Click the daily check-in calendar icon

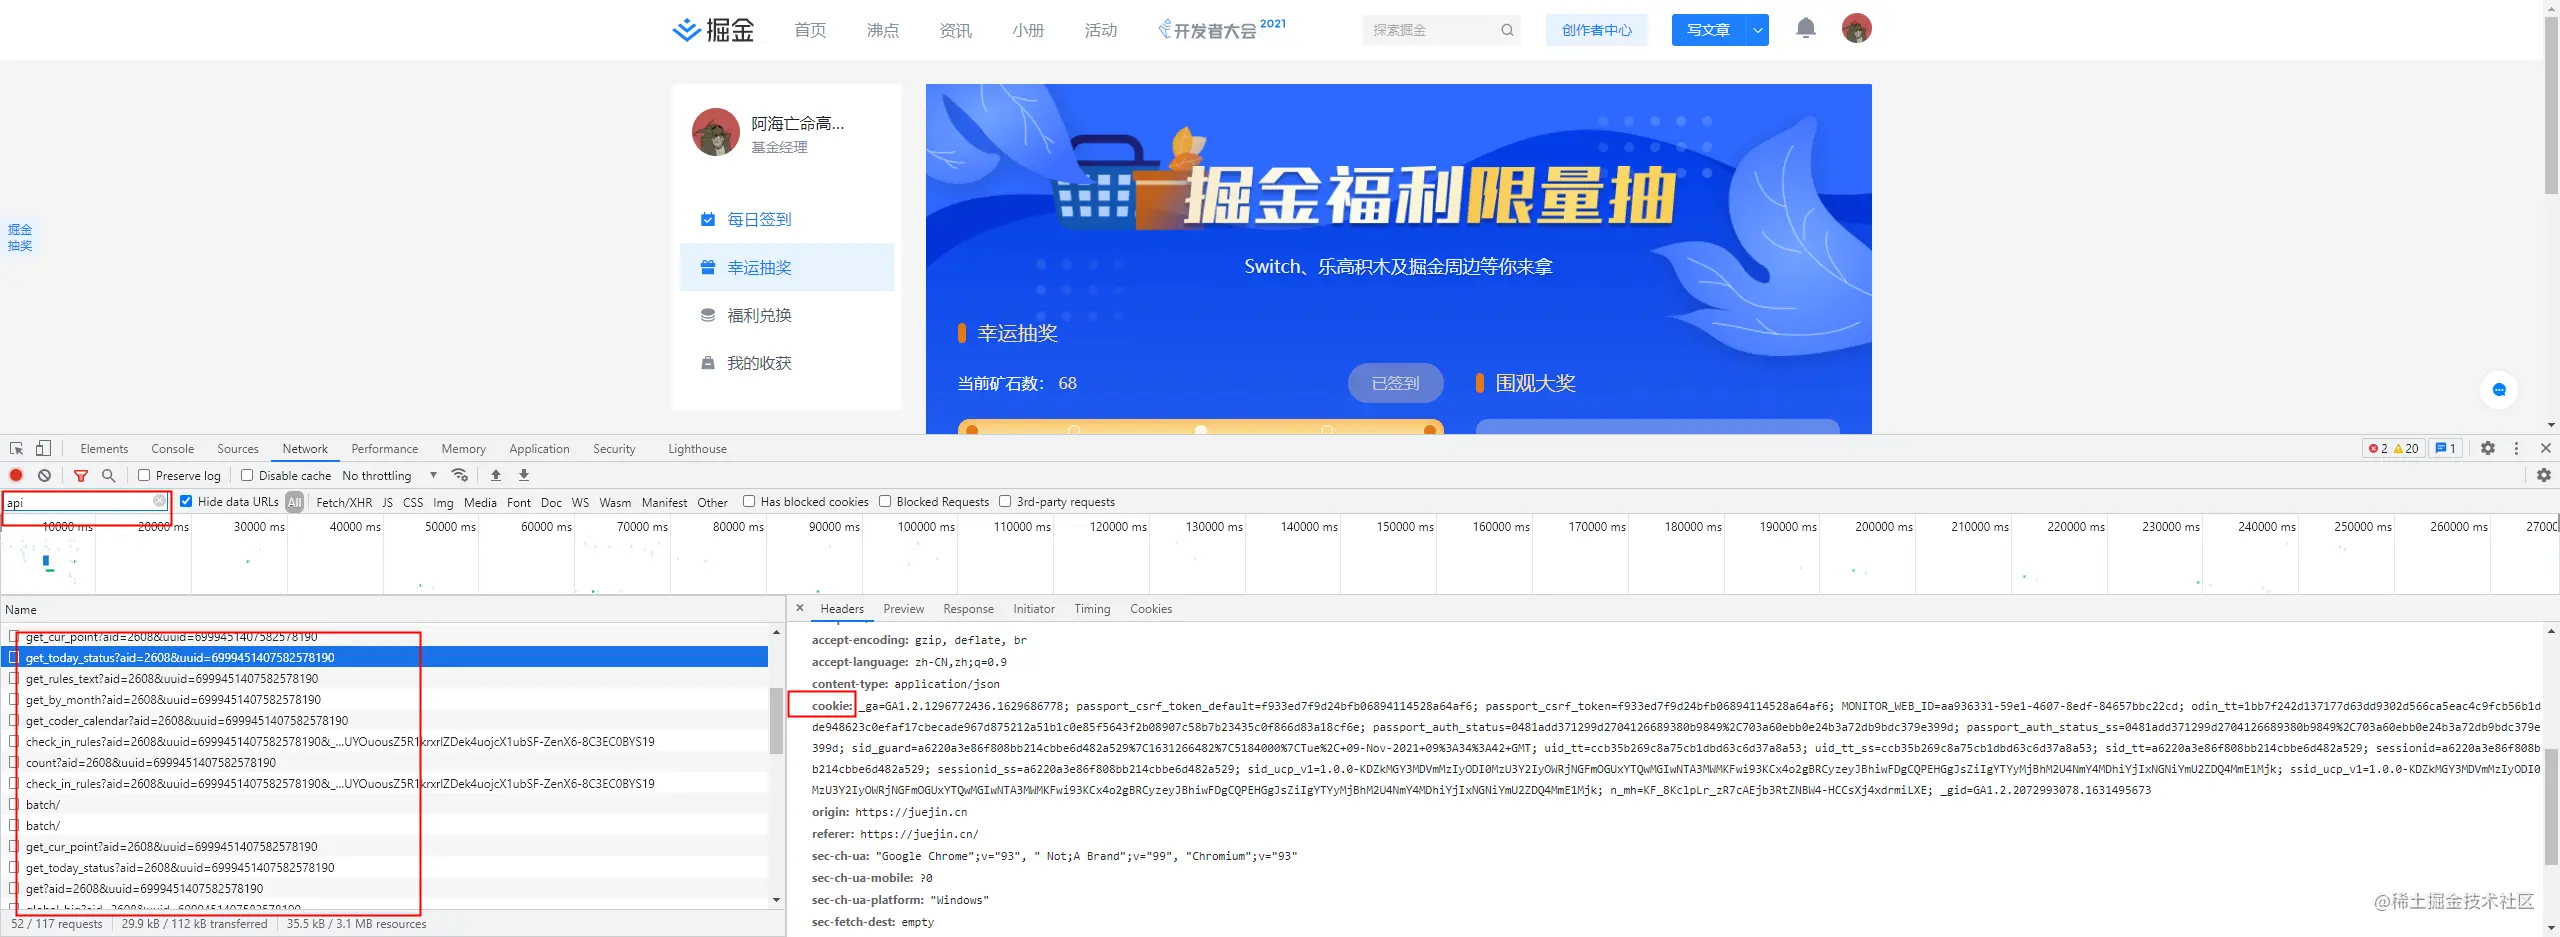tap(708, 219)
